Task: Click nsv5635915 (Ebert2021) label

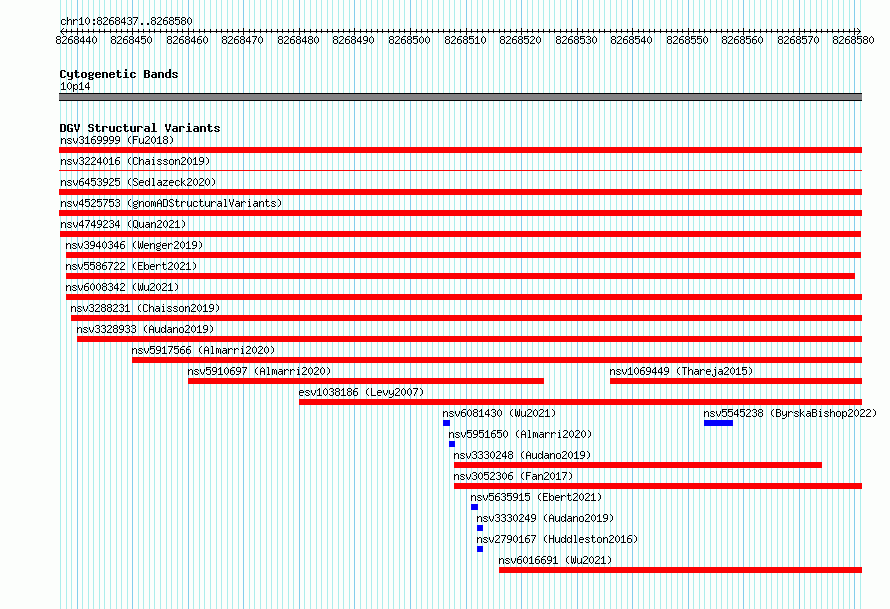Action: pyautogui.click(x=536, y=497)
